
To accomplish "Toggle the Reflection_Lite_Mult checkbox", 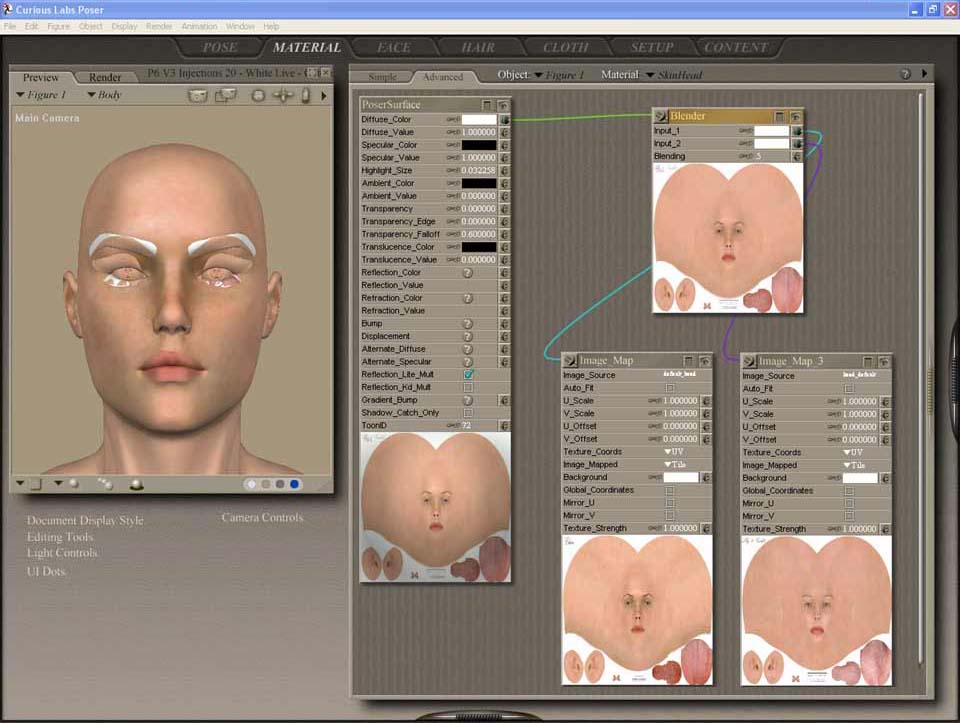I will tap(468, 375).
